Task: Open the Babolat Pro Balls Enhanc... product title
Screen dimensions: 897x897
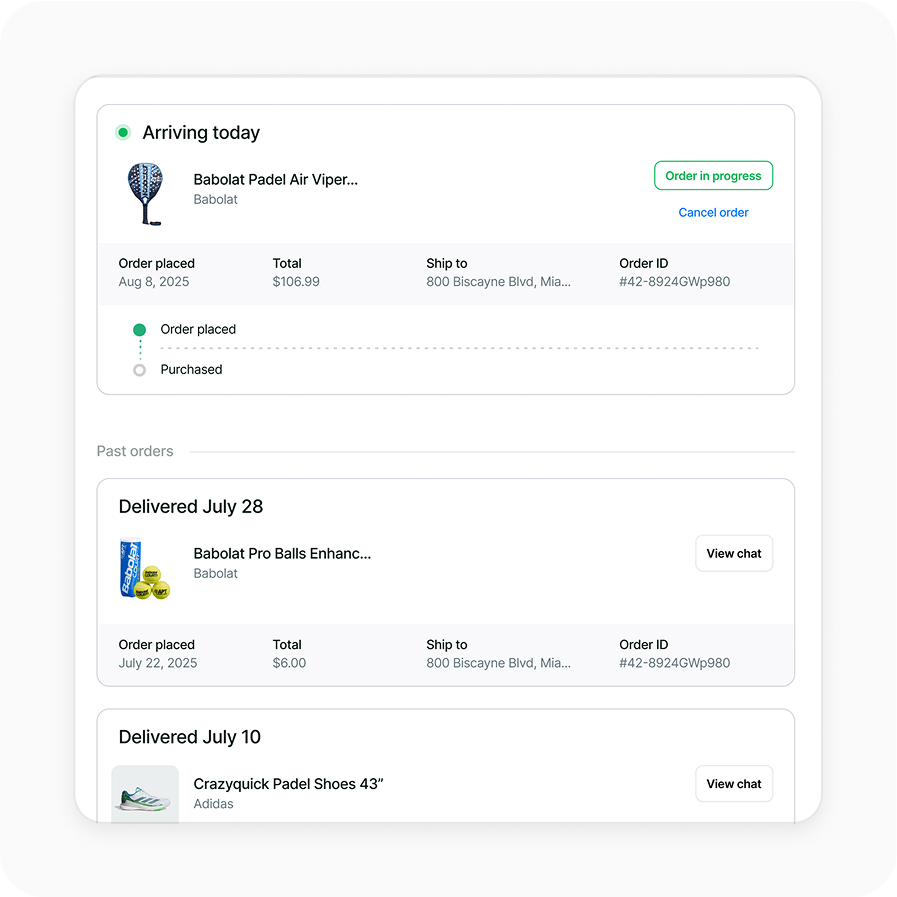Action: click(282, 554)
